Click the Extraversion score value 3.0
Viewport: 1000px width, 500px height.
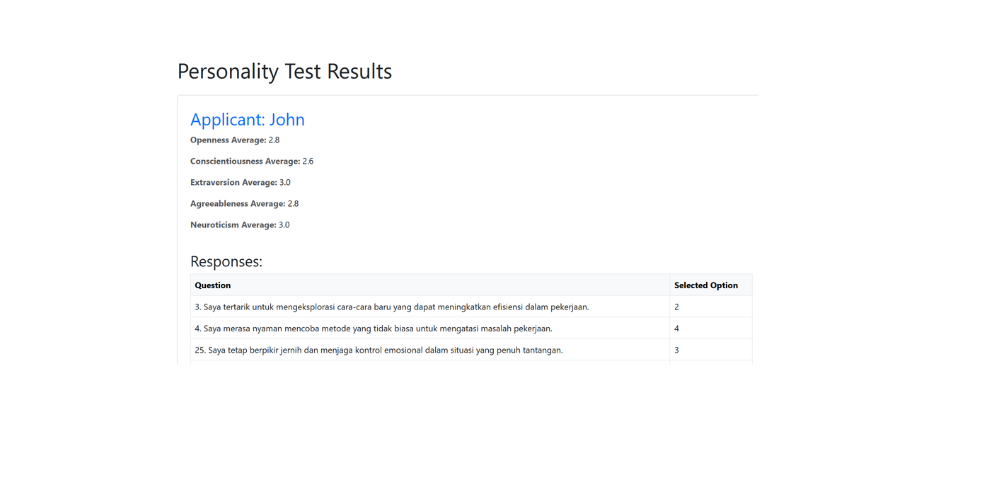click(285, 183)
